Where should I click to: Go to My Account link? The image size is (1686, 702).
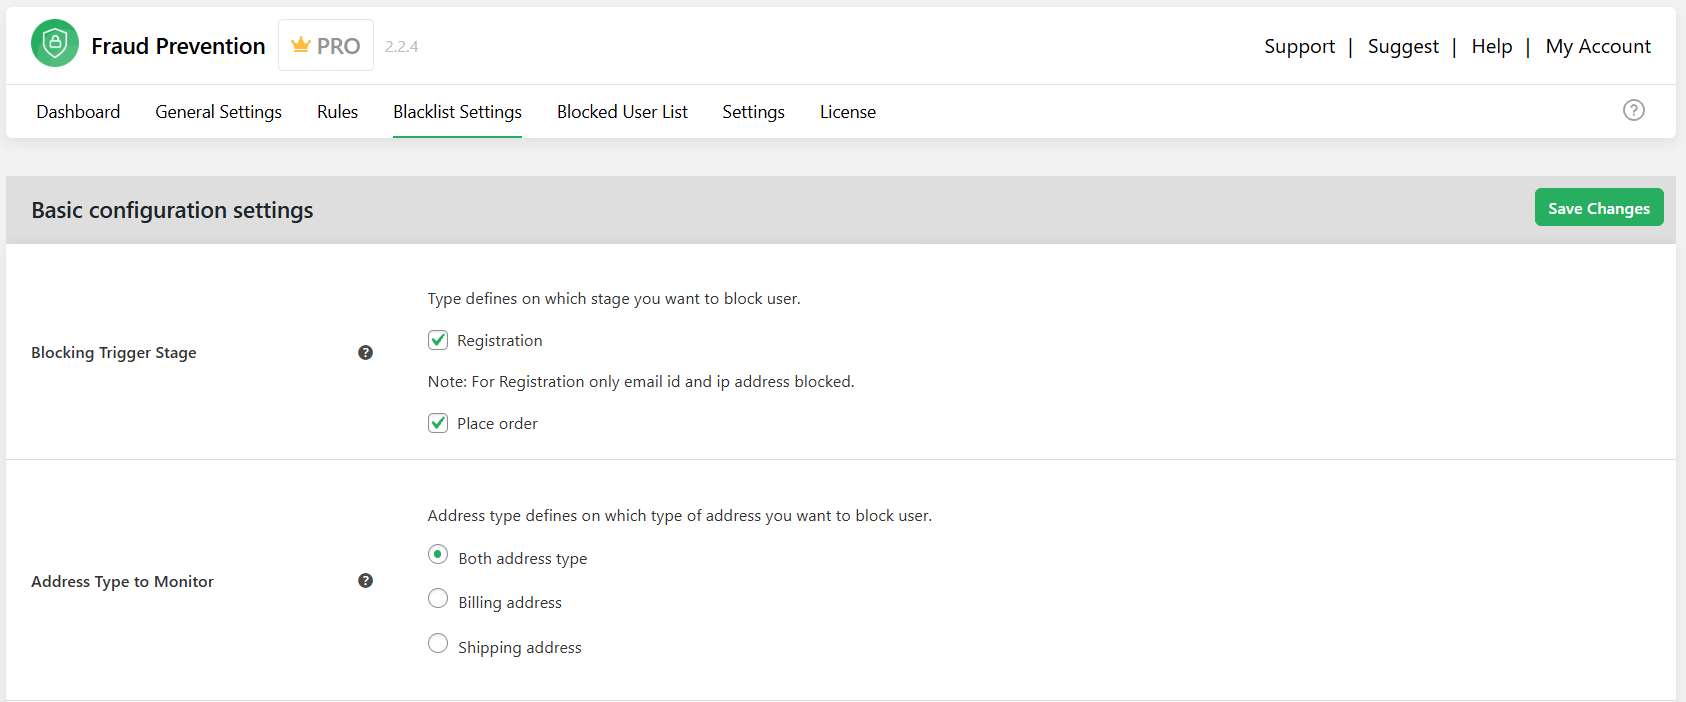point(1598,46)
